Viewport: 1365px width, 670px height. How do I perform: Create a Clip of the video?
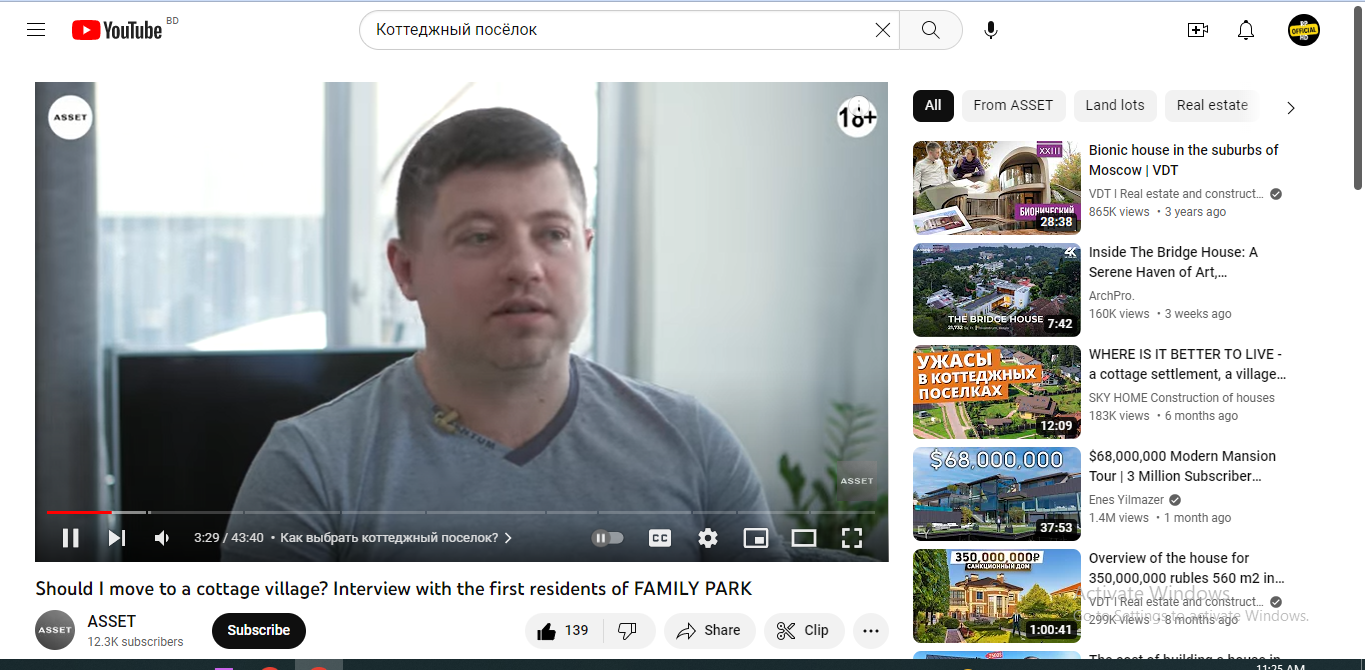pyautogui.click(x=804, y=631)
